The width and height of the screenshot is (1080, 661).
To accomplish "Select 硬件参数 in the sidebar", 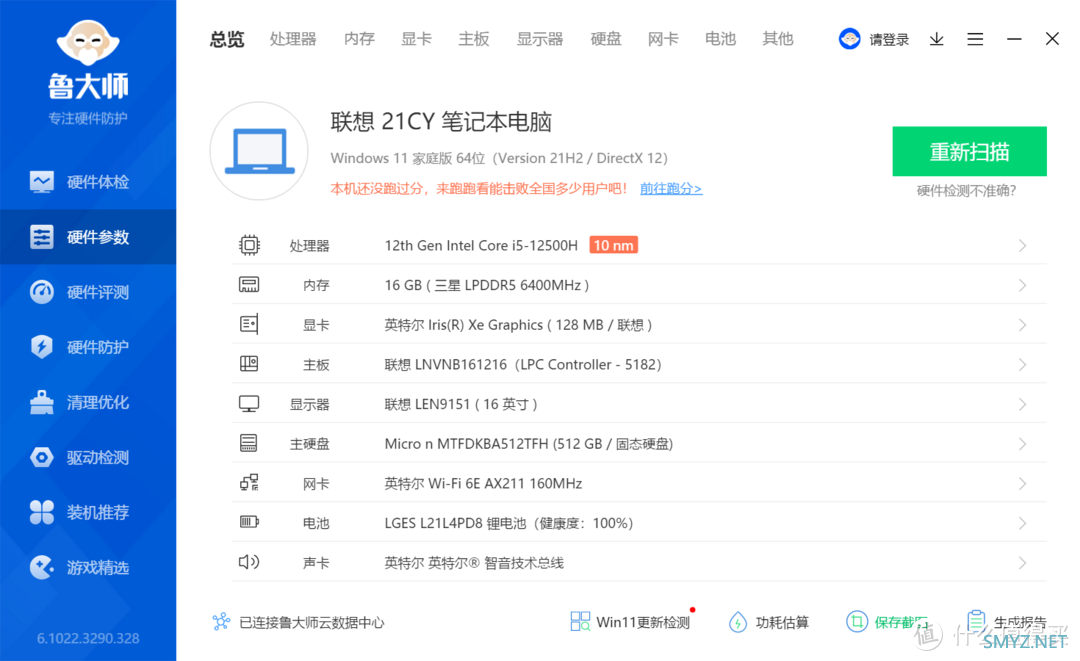I will 88,237.
